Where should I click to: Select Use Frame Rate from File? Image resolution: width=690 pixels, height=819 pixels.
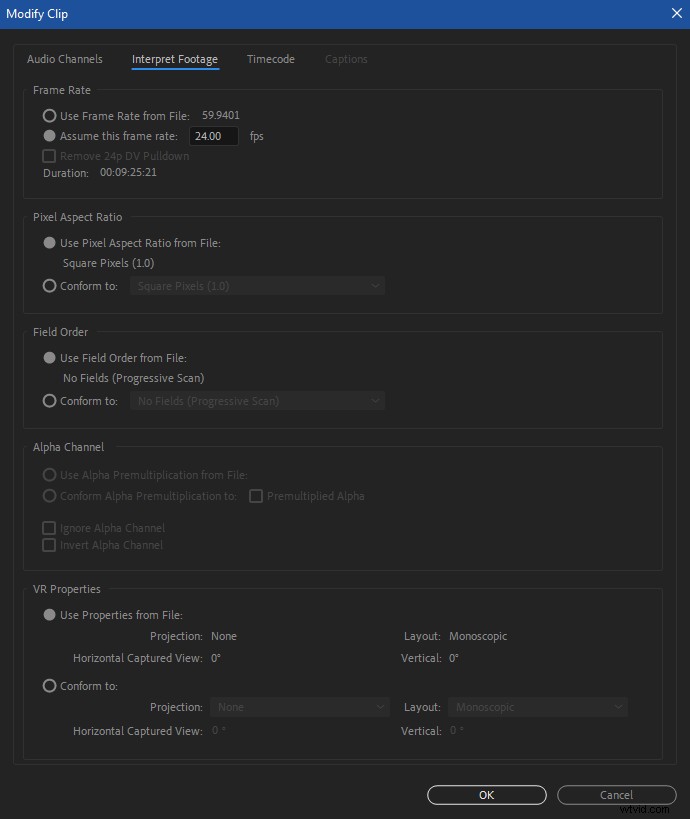point(49,116)
